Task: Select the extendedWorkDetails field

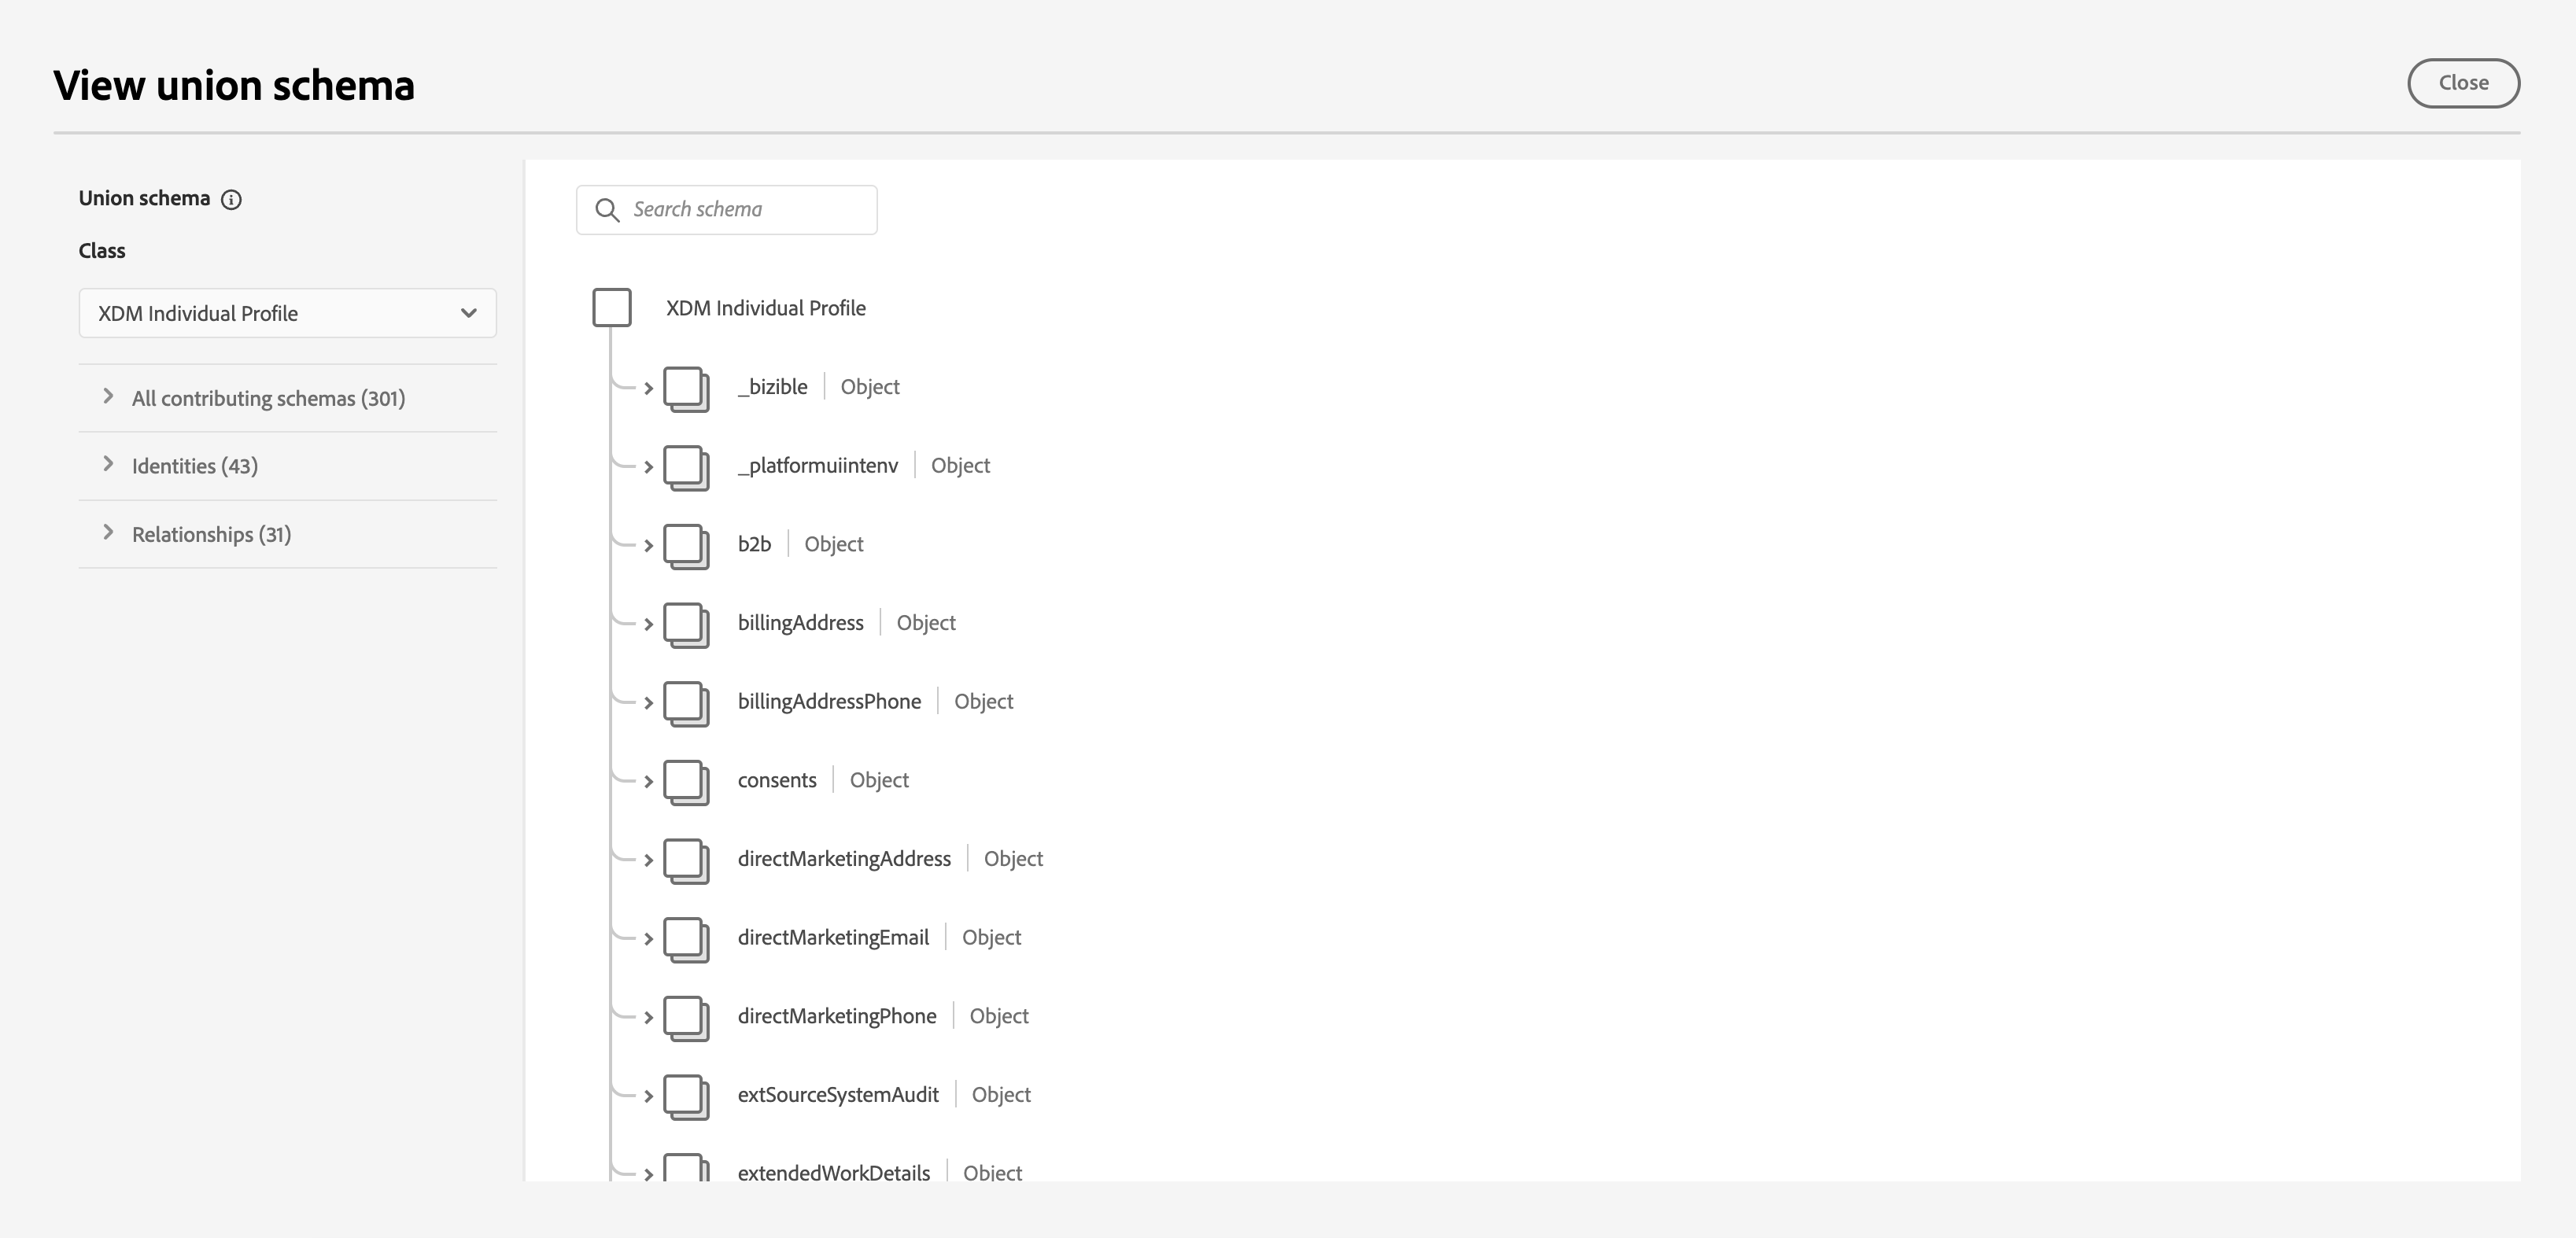Action: click(833, 1172)
